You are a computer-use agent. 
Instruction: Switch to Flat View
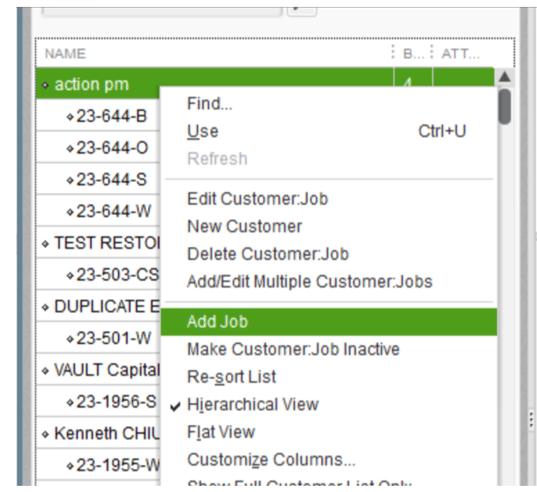(x=221, y=432)
